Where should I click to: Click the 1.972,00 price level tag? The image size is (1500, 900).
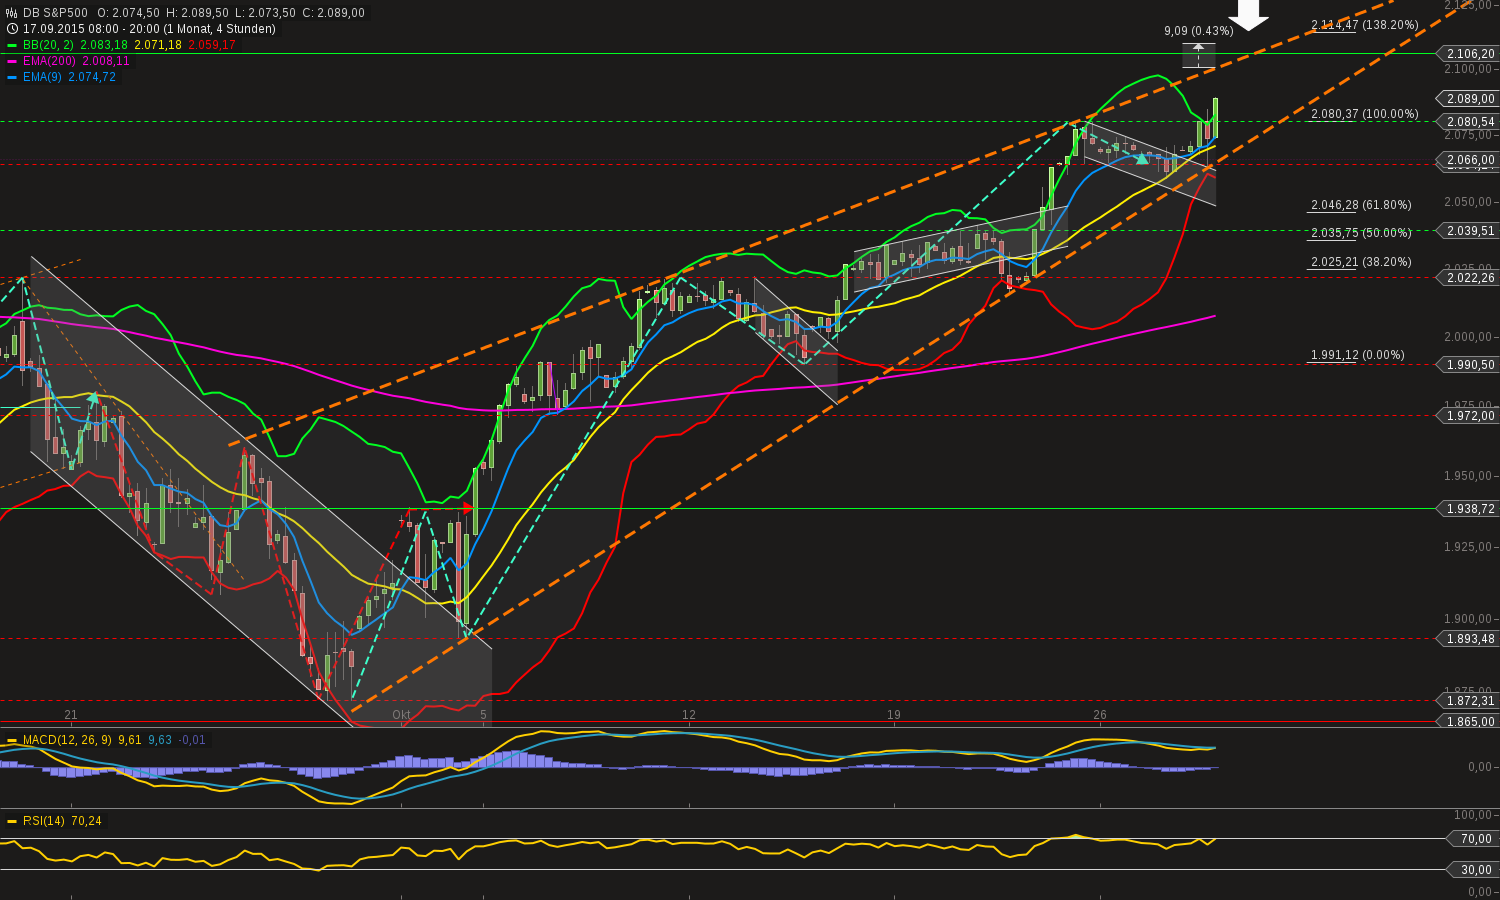[x=1470, y=416]
